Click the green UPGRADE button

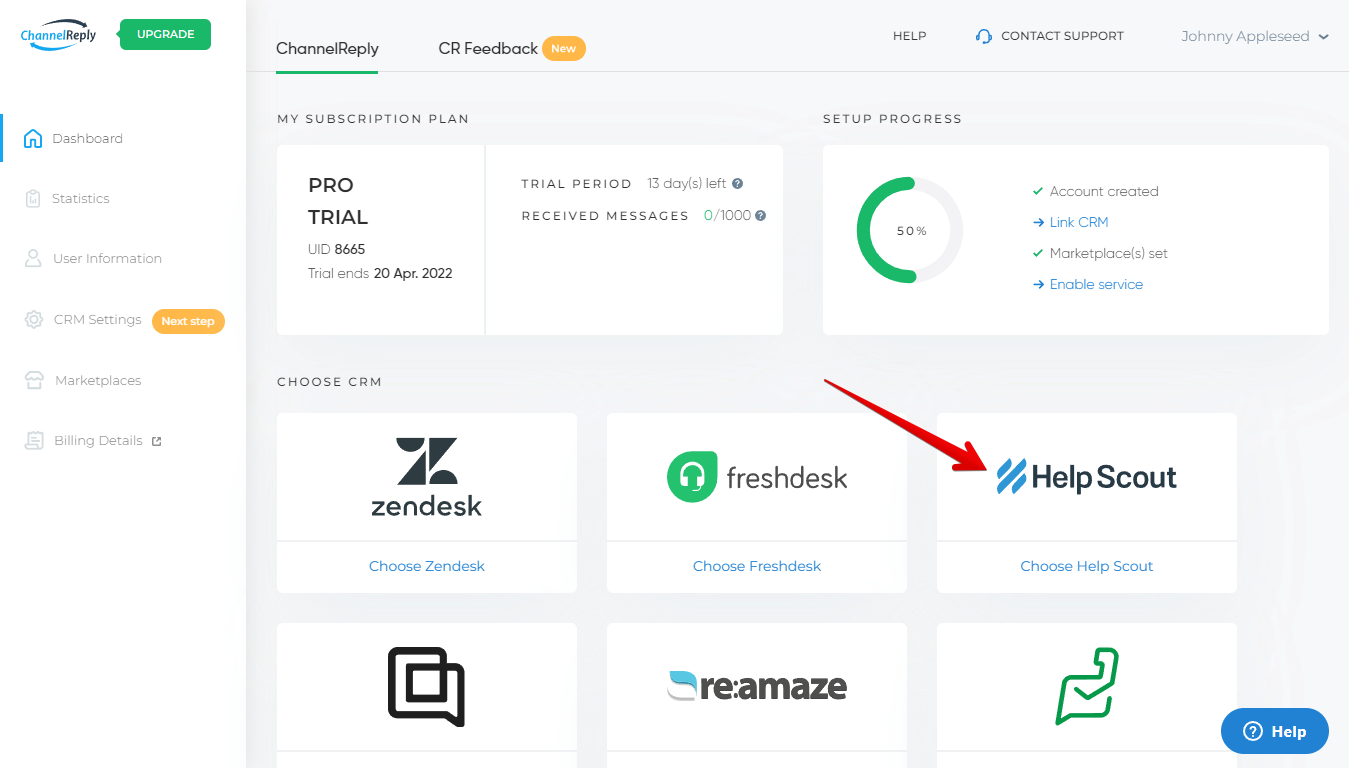coord(165,34)
